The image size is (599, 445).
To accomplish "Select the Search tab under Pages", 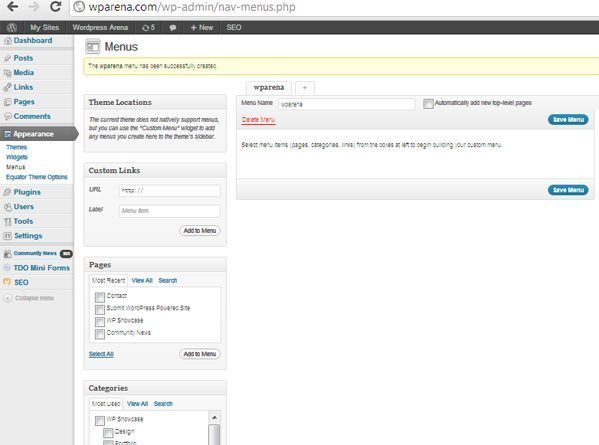I will pos(168,280).
